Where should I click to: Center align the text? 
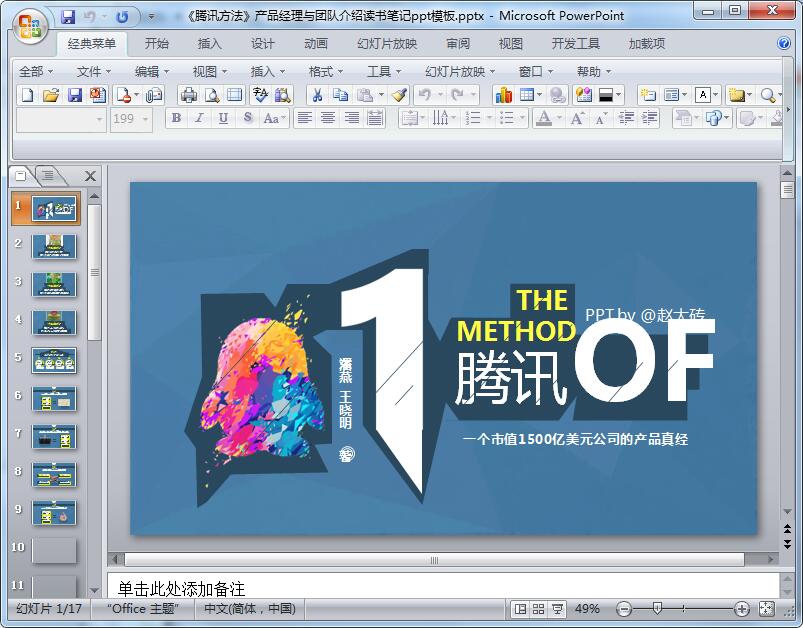point(328,119)
